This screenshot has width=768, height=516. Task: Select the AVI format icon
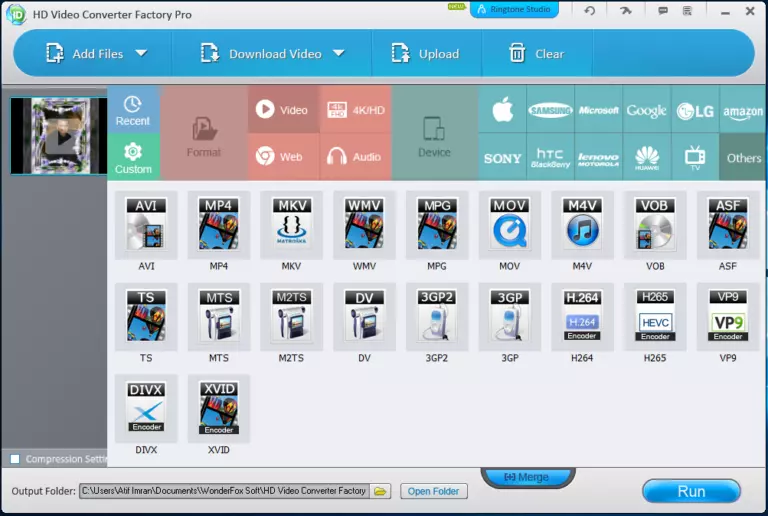[146, 225]
